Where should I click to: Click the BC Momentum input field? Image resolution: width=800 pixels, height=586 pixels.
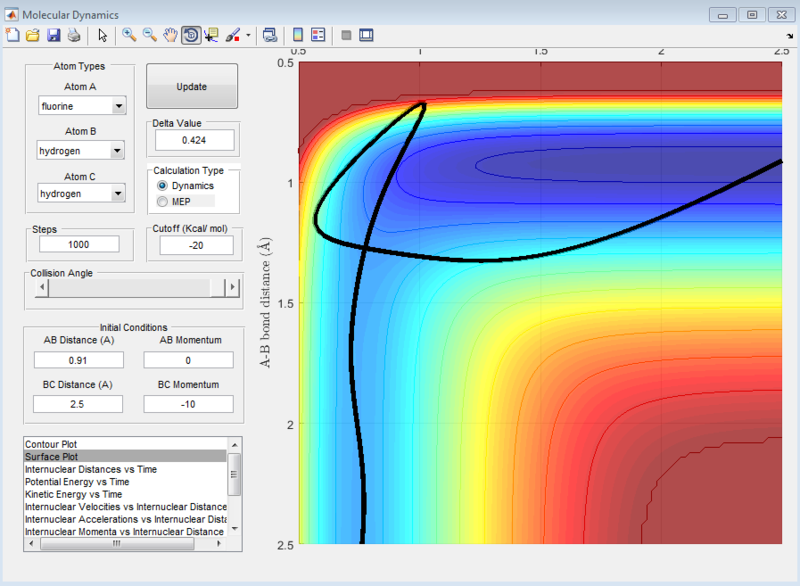click(188, 404)
